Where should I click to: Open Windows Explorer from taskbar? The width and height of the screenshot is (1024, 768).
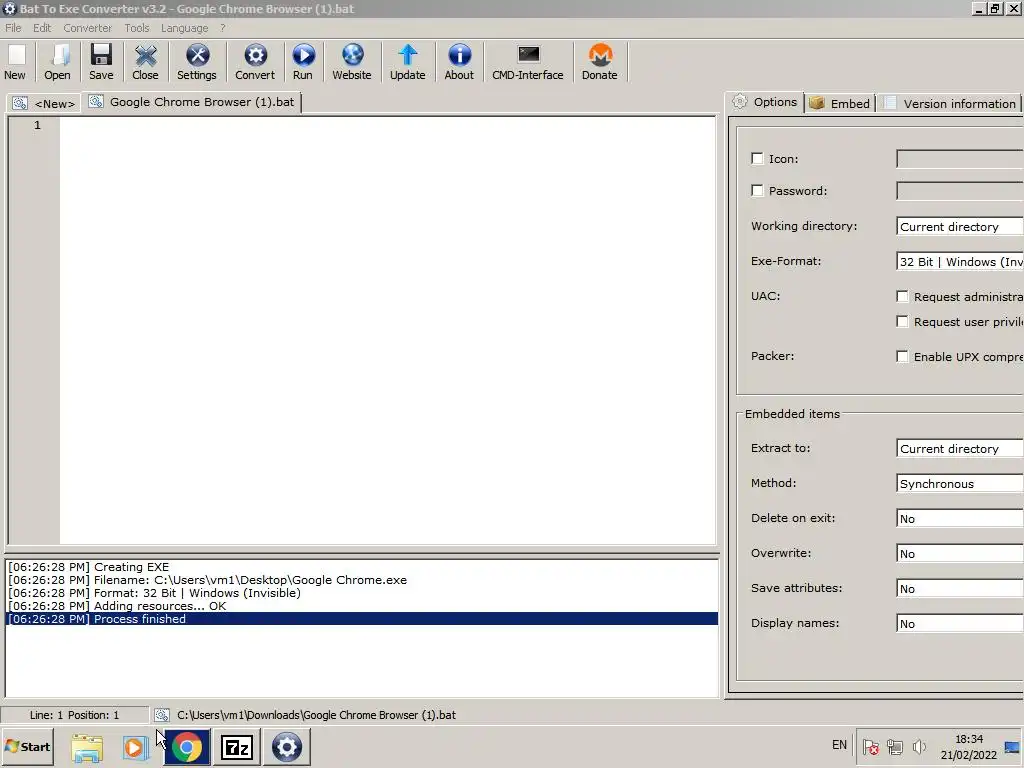point(87,747)
